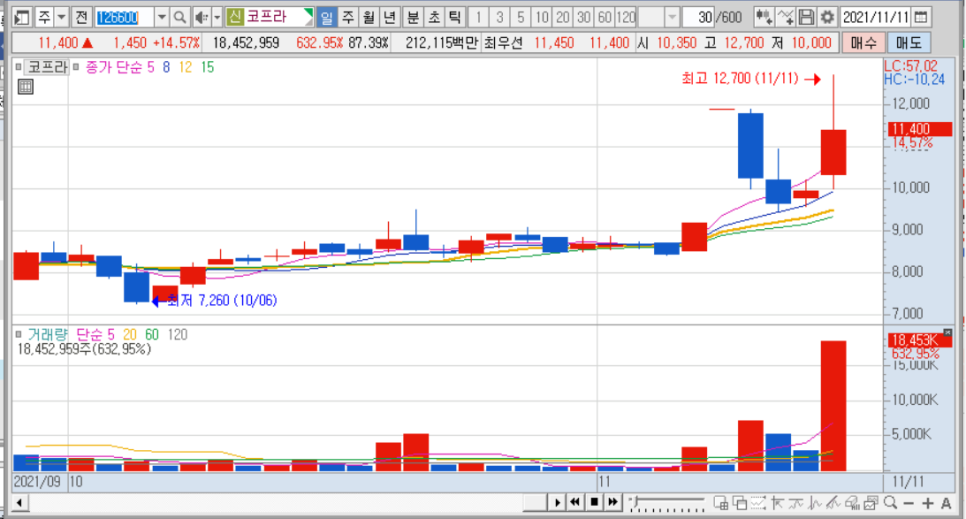
Task: Close the volume panel with x icon
Action: coord(948,333)
